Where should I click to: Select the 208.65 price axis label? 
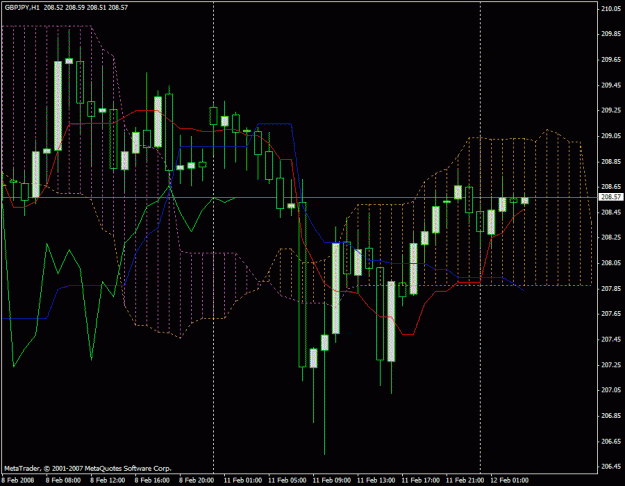tap(611, 187)
